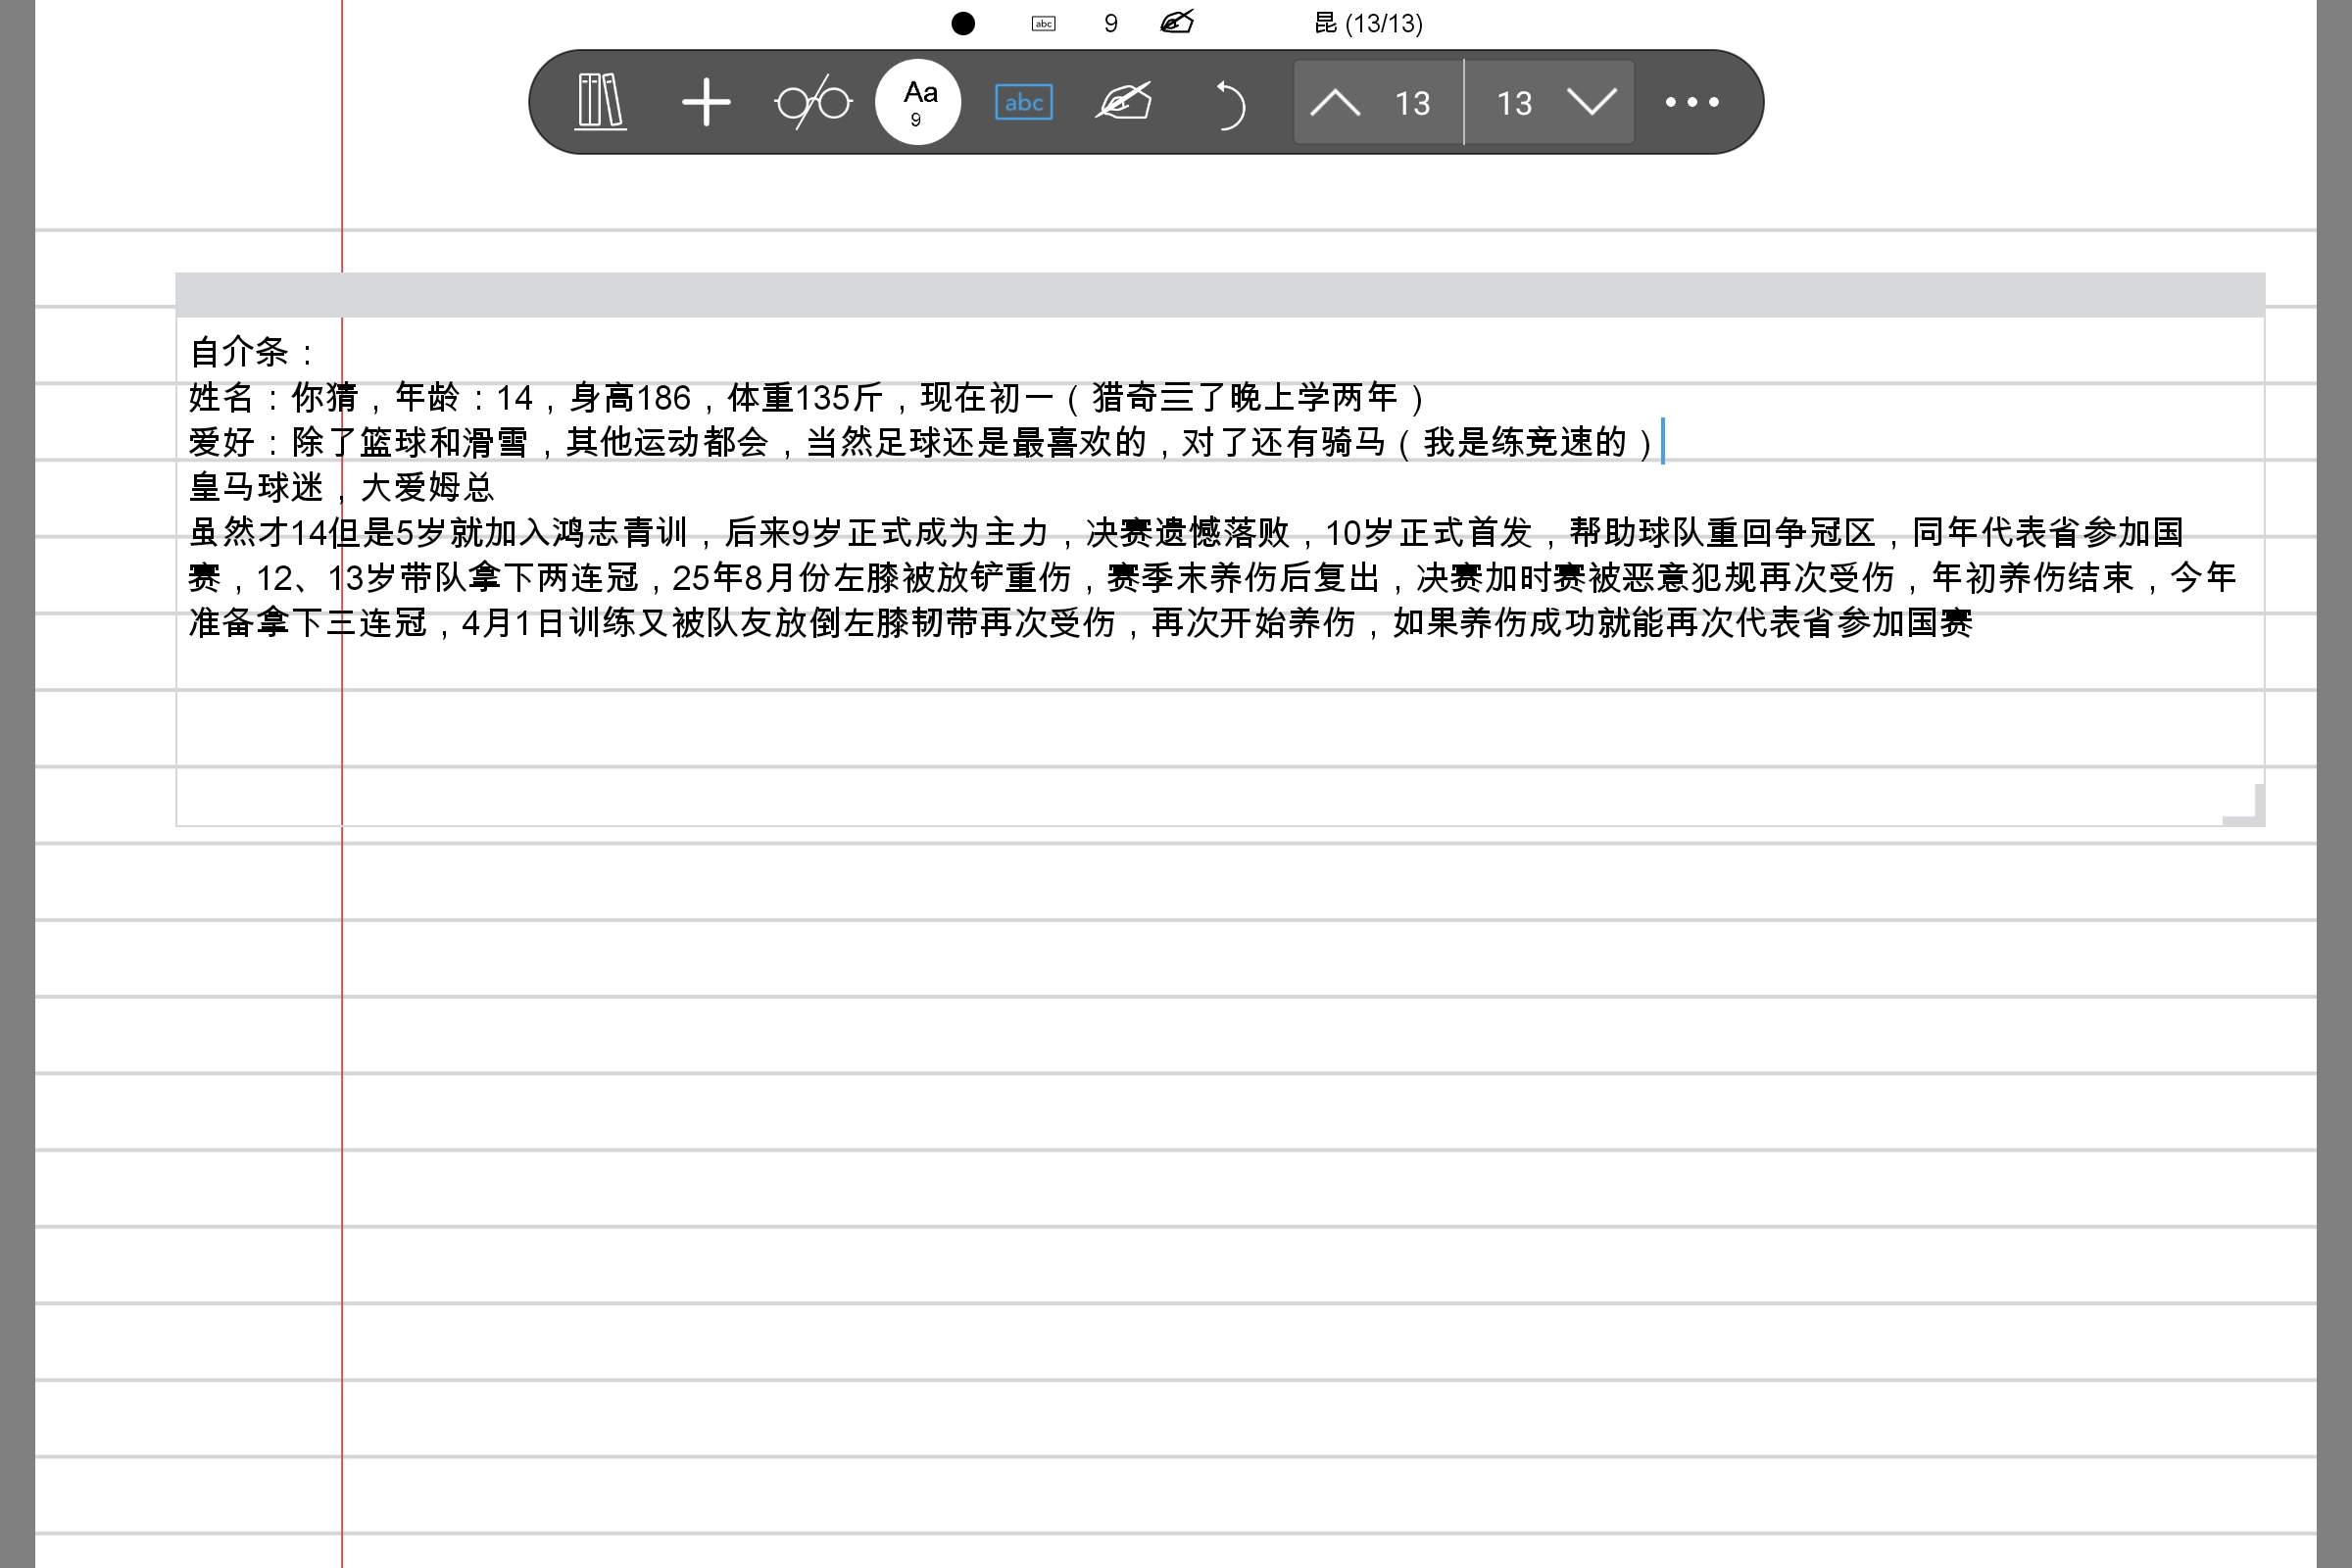The width and height of the screenshot is (2352, 1568).
Task: Open the notebook library
Action: pyautogui.click(x=600, y=101)
